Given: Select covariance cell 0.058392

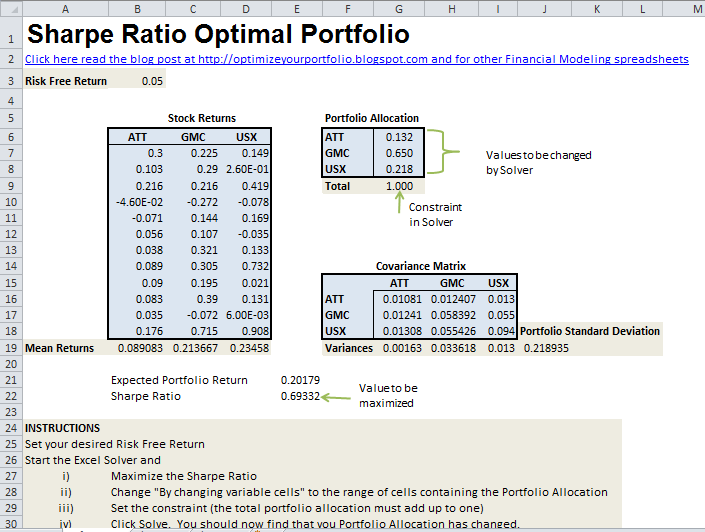Looking at the screenshot, I should point(453,315).
